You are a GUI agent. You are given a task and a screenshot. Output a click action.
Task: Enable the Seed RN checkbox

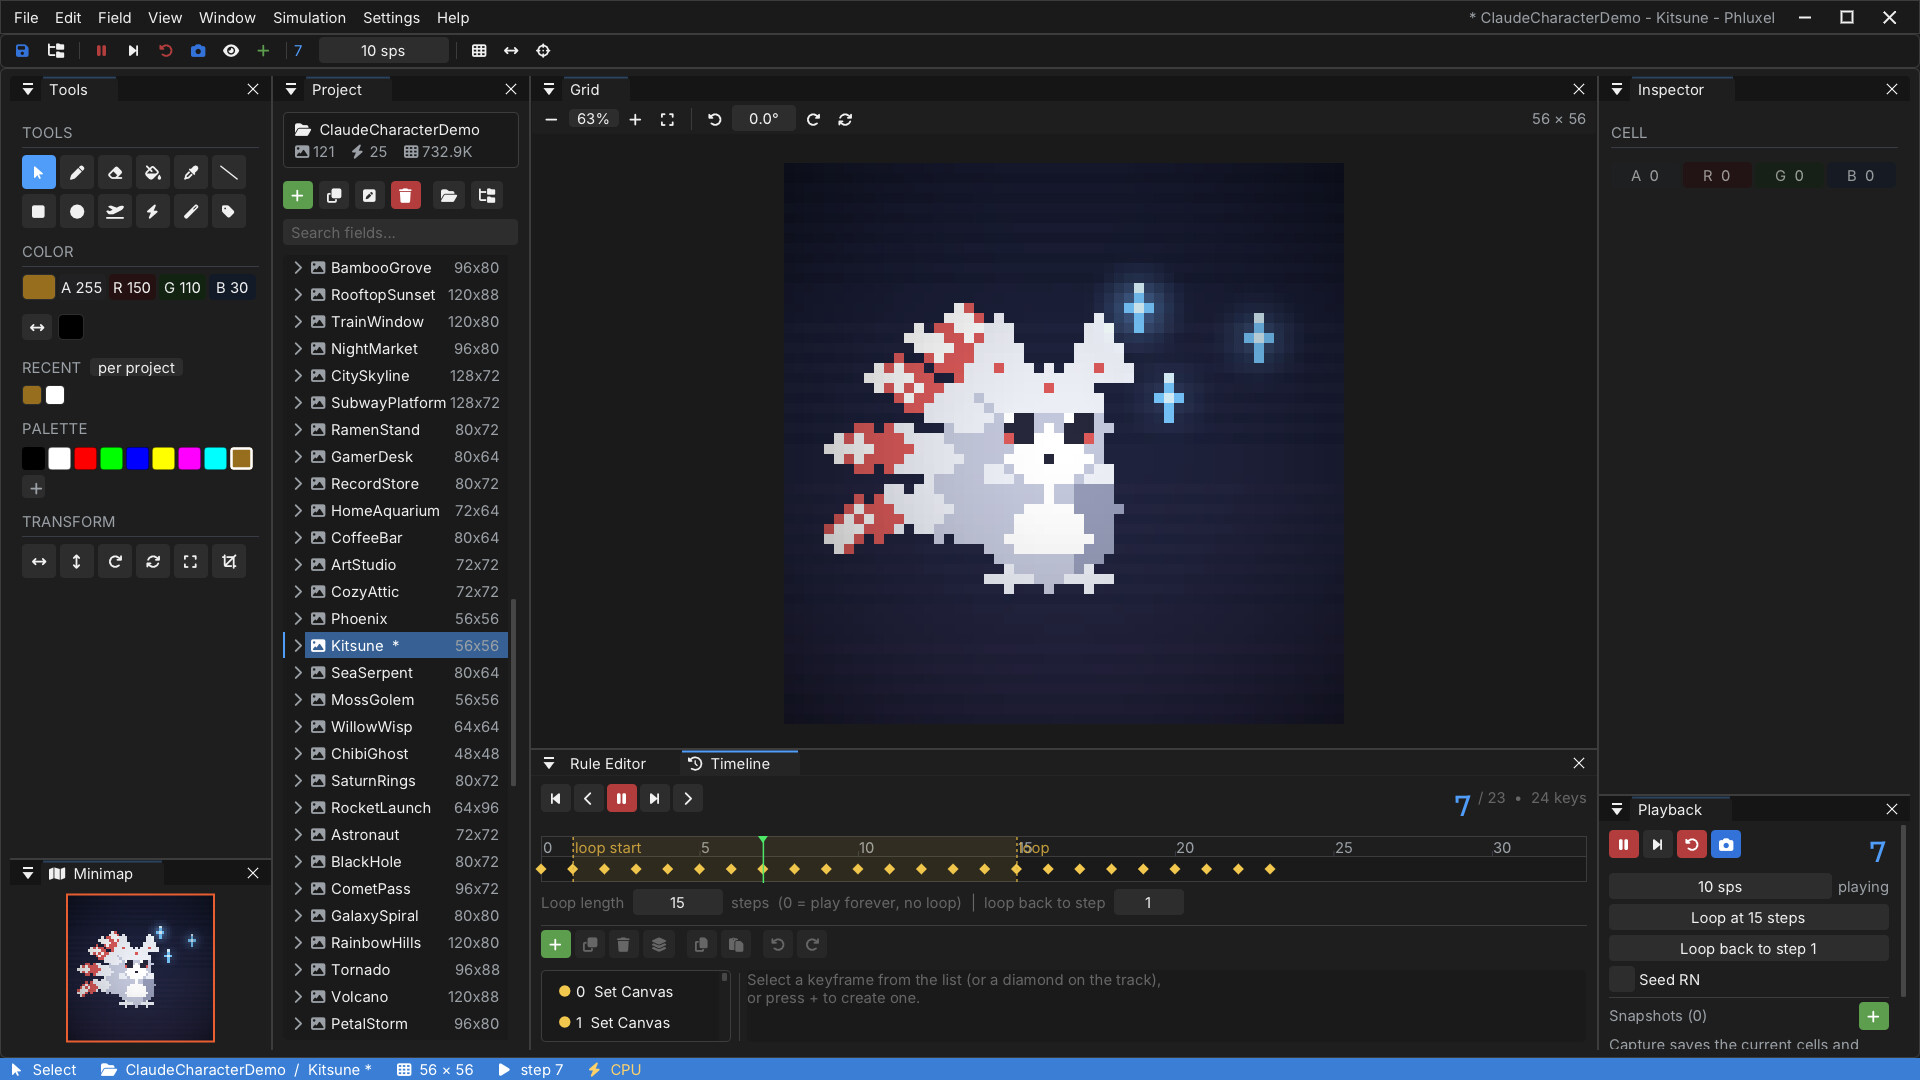pos(1622,979)
